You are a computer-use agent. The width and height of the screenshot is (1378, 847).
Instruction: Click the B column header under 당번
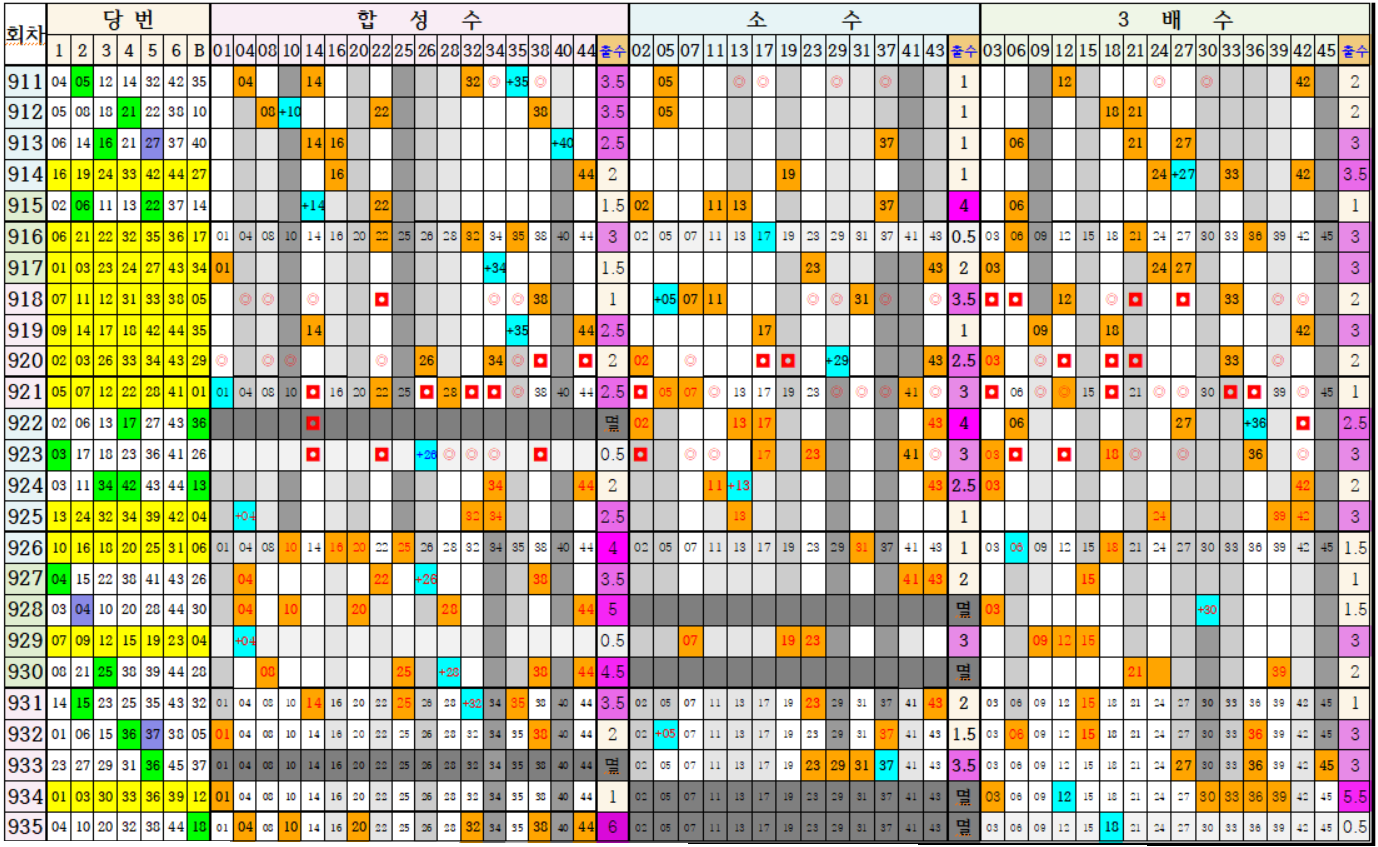pos(199,50)
